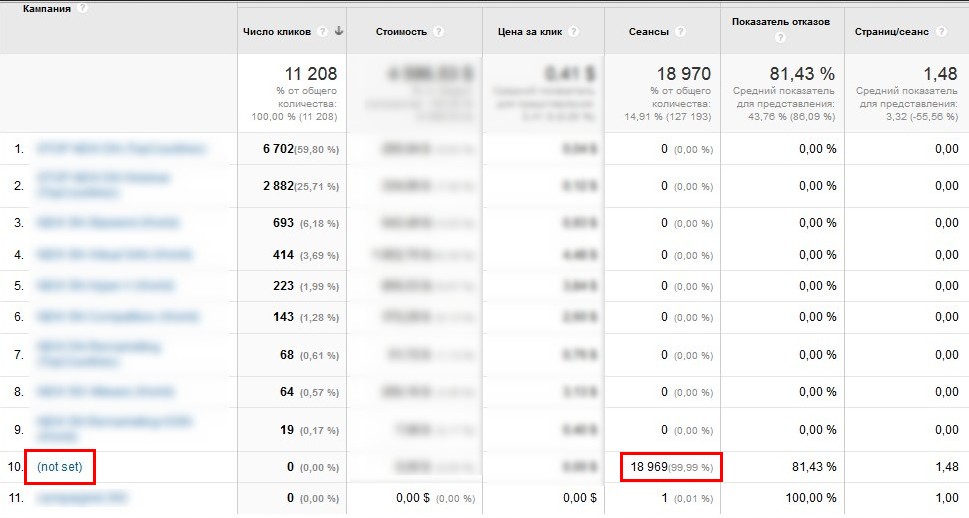Sort table by Сеансы header
This screenshot has width=969, height=518.
click(649, 32)
